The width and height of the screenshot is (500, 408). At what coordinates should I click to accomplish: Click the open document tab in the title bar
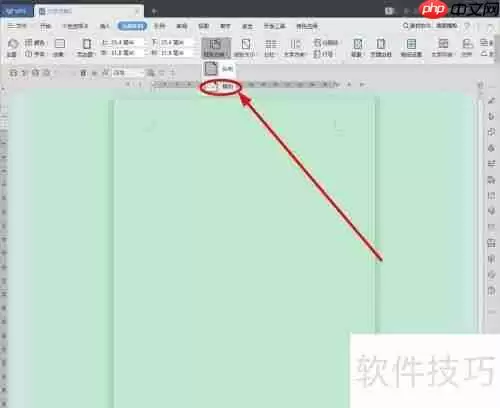tap(89, 11)
